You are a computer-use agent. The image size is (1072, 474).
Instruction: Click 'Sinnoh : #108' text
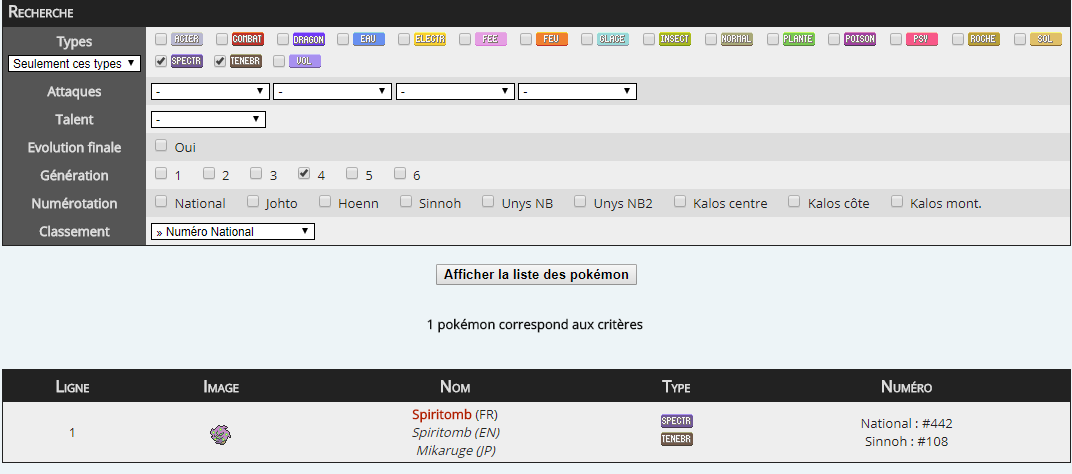click(907, 441)
